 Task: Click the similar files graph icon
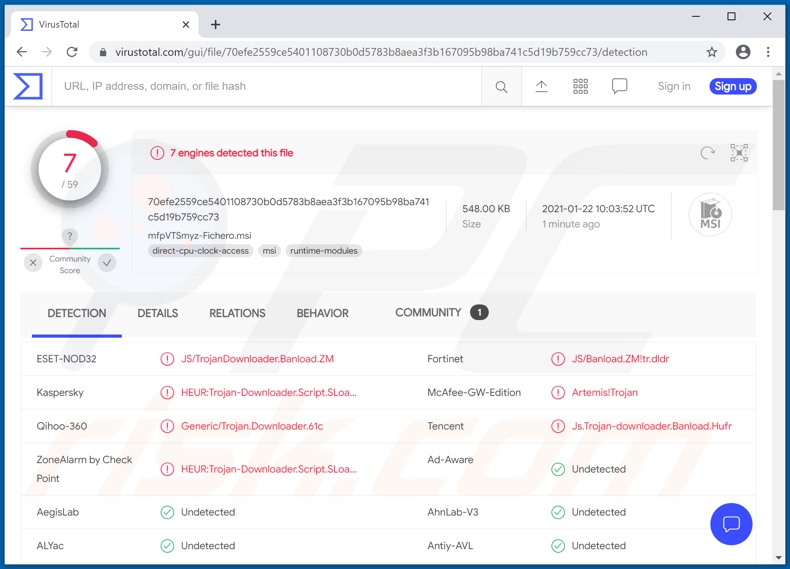click(739, 153)
